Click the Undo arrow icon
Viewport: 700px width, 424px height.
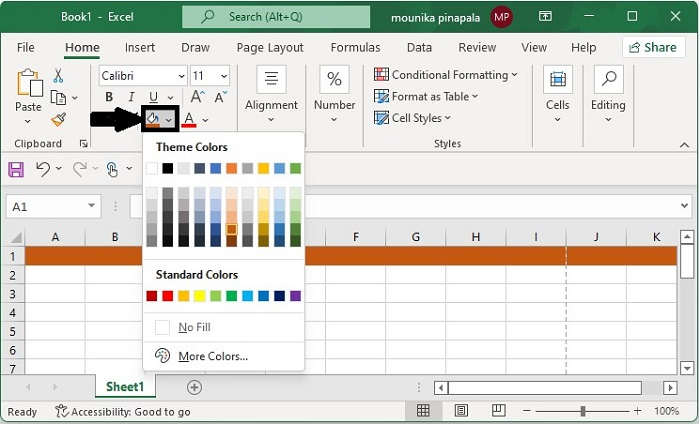(x=43, y=169)
